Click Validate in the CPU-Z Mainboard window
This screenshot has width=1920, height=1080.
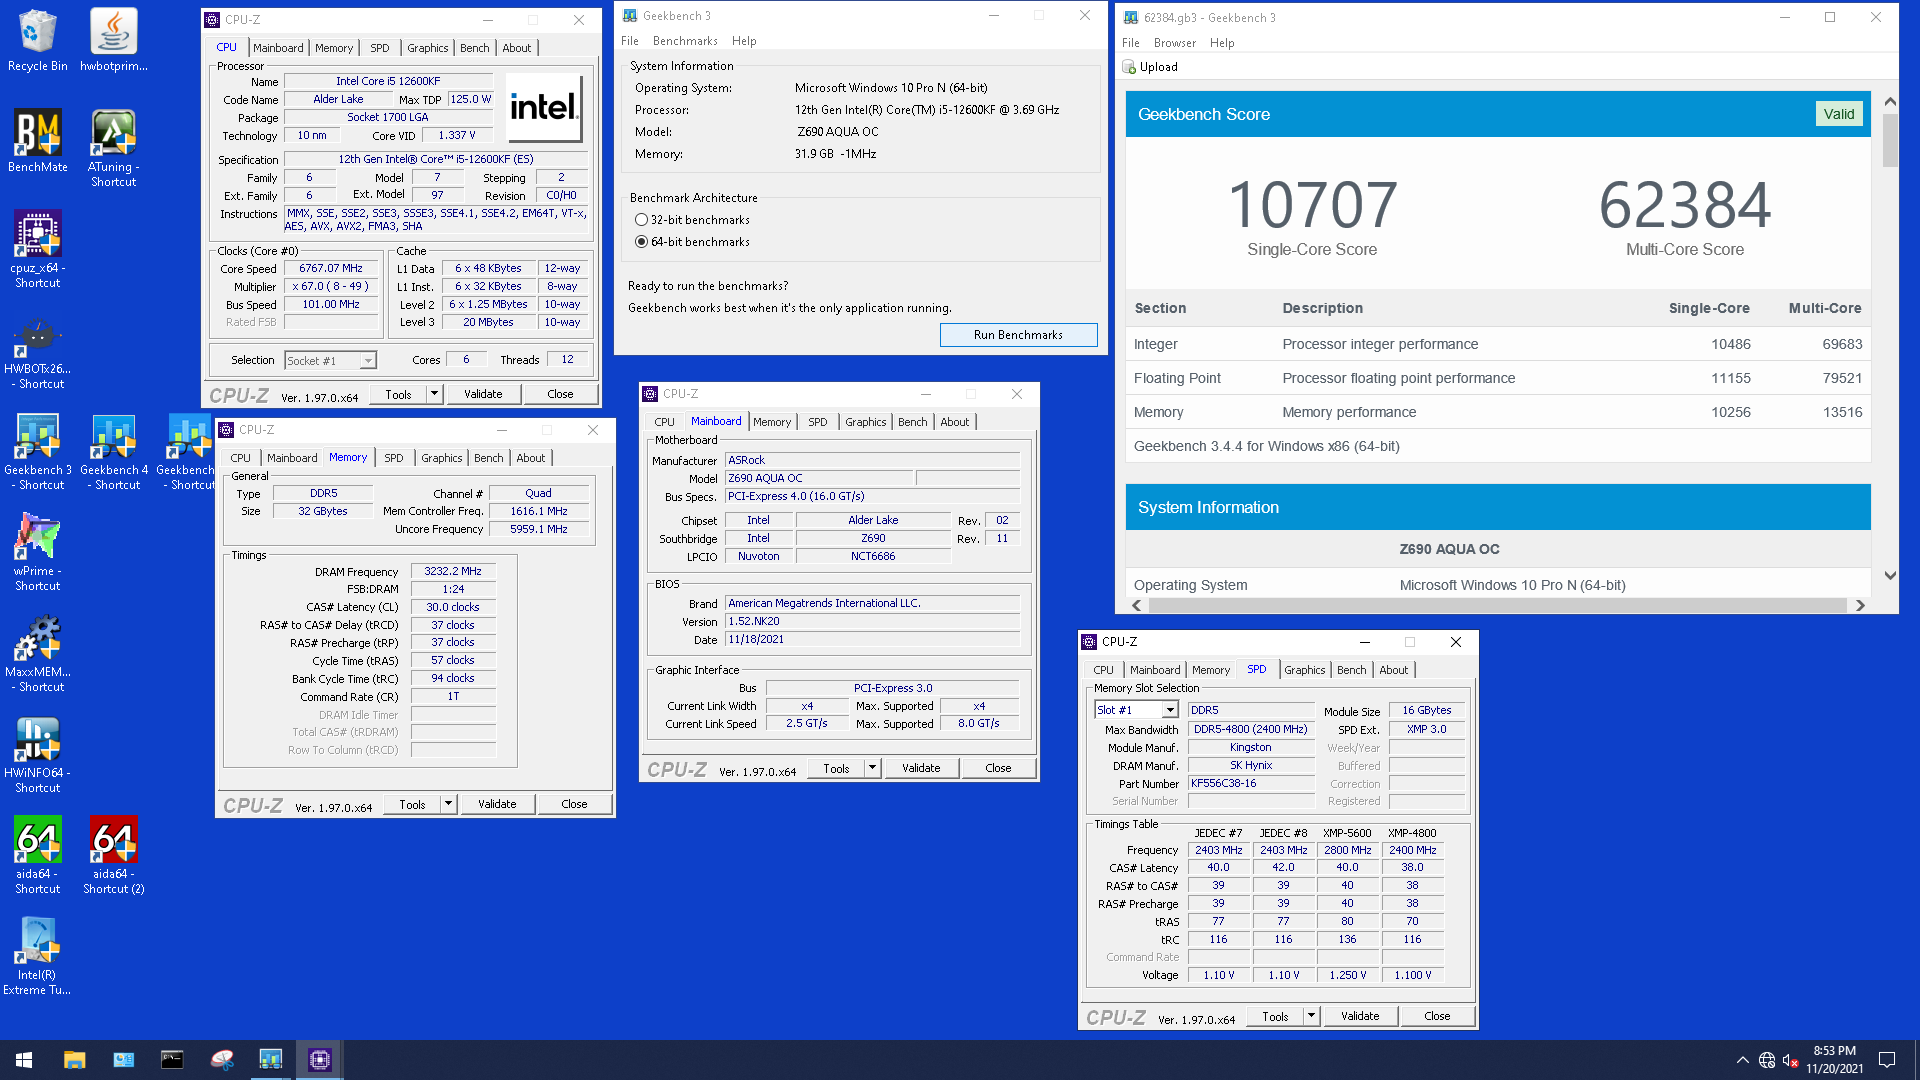[921, 768]
